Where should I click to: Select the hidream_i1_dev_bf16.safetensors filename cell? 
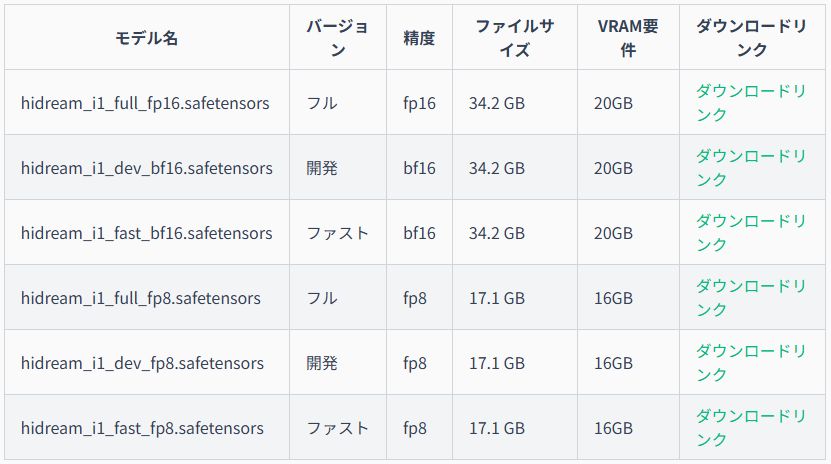147,168
